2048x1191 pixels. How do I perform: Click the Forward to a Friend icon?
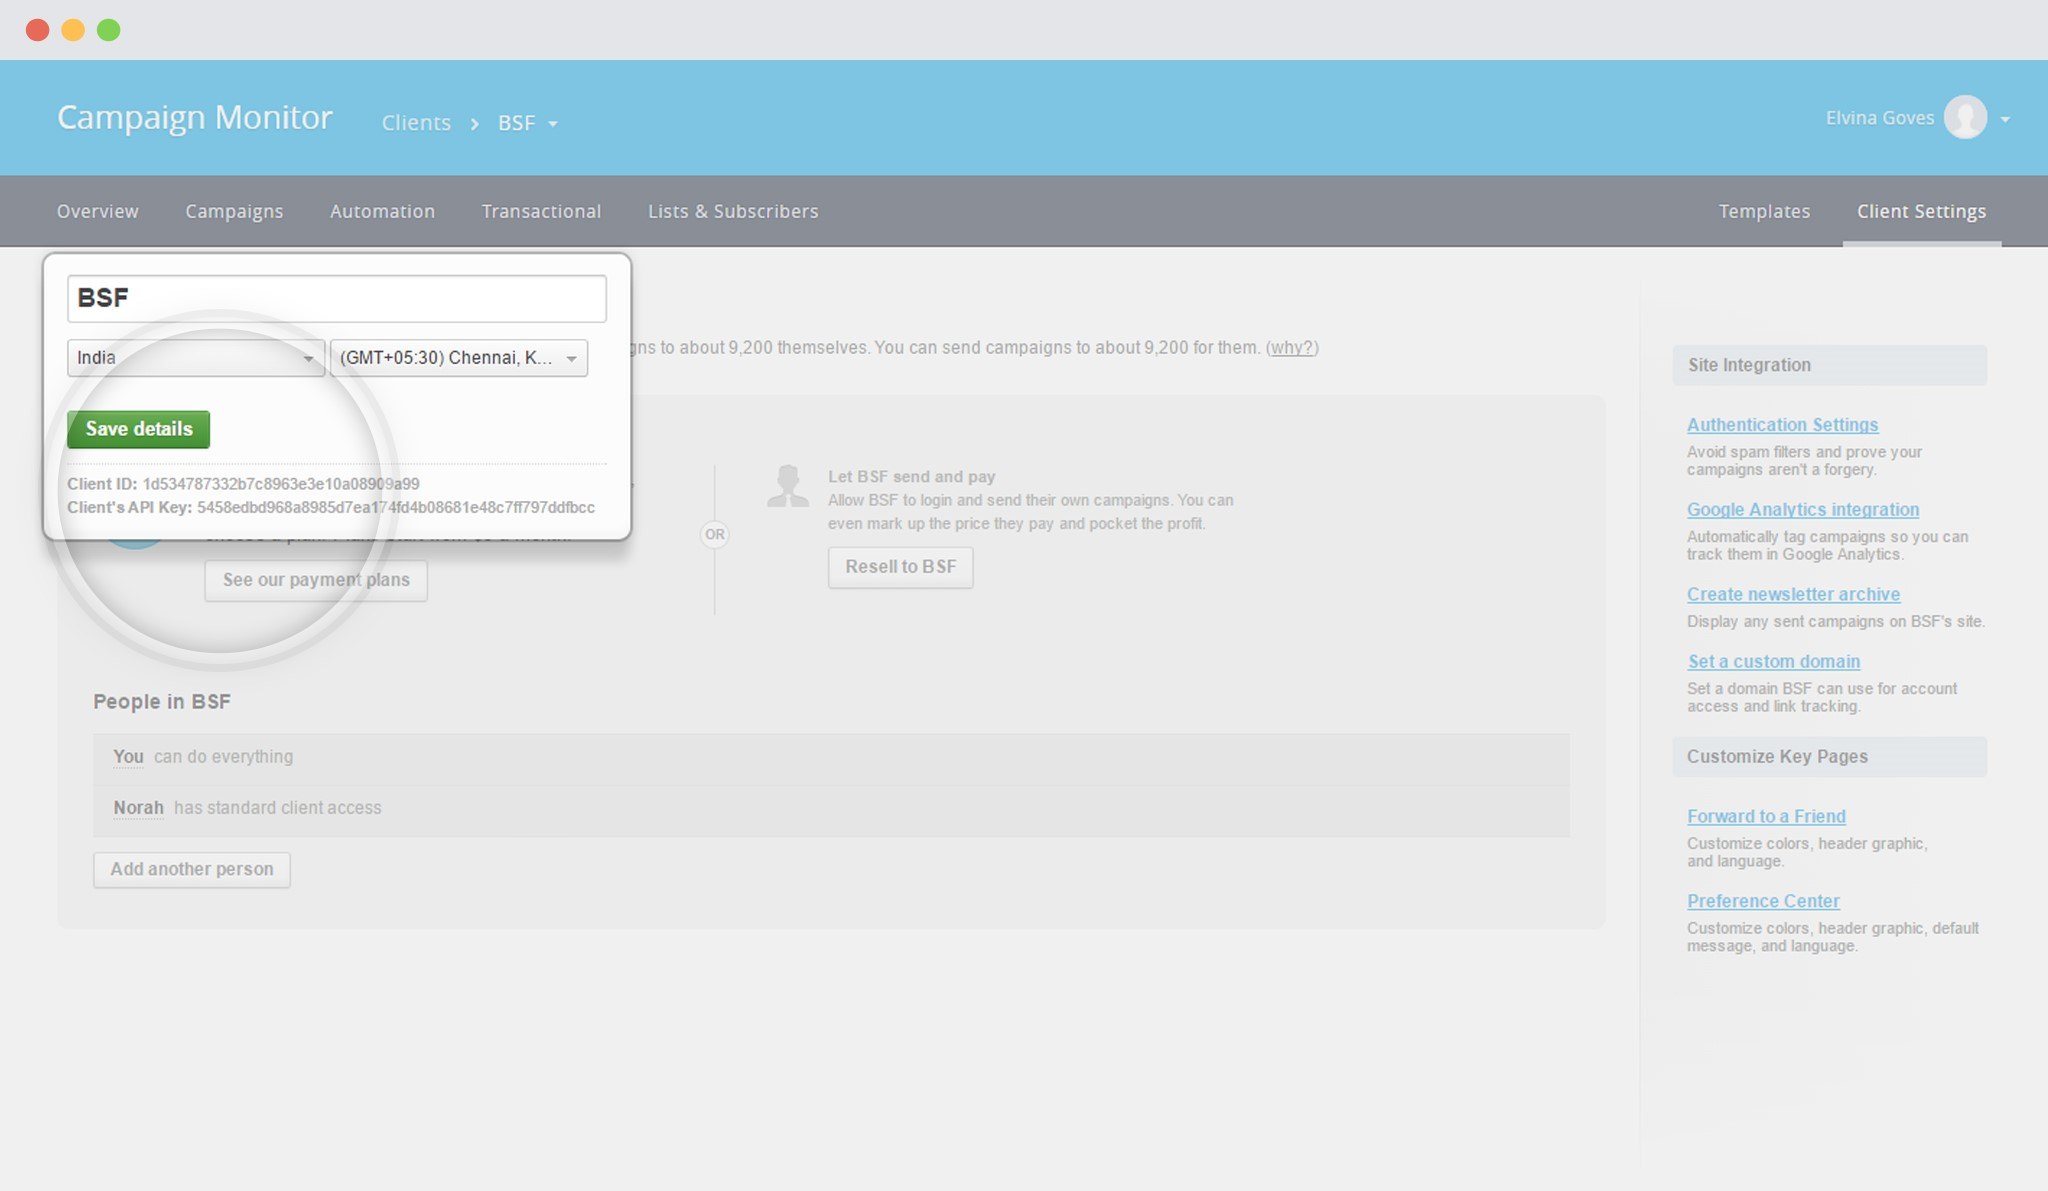[x=1766, y=815]
